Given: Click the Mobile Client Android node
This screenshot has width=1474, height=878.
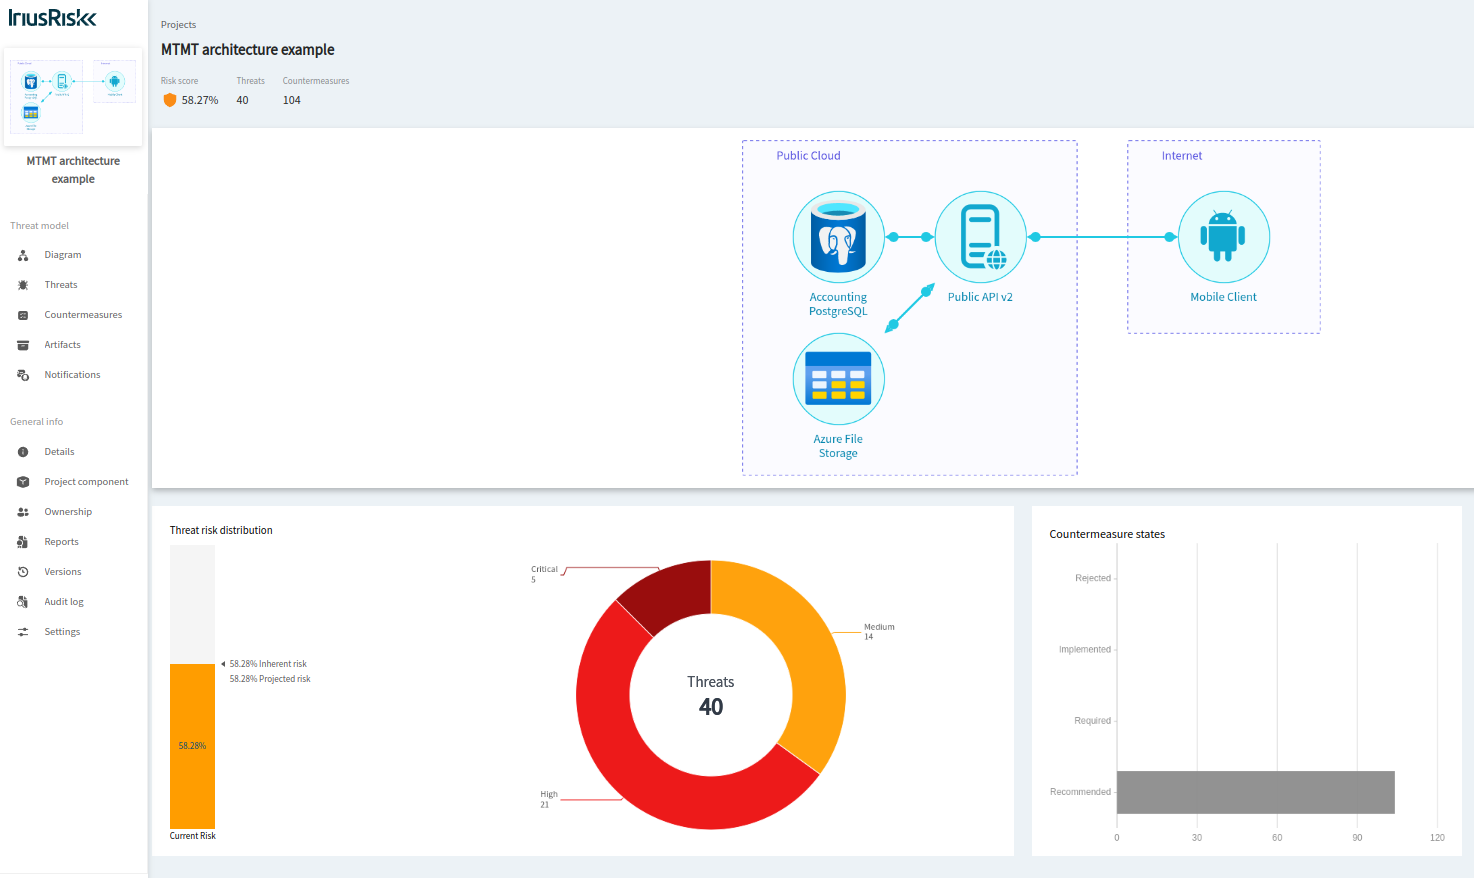Looking at the screenshot, I should point(1223,236).
